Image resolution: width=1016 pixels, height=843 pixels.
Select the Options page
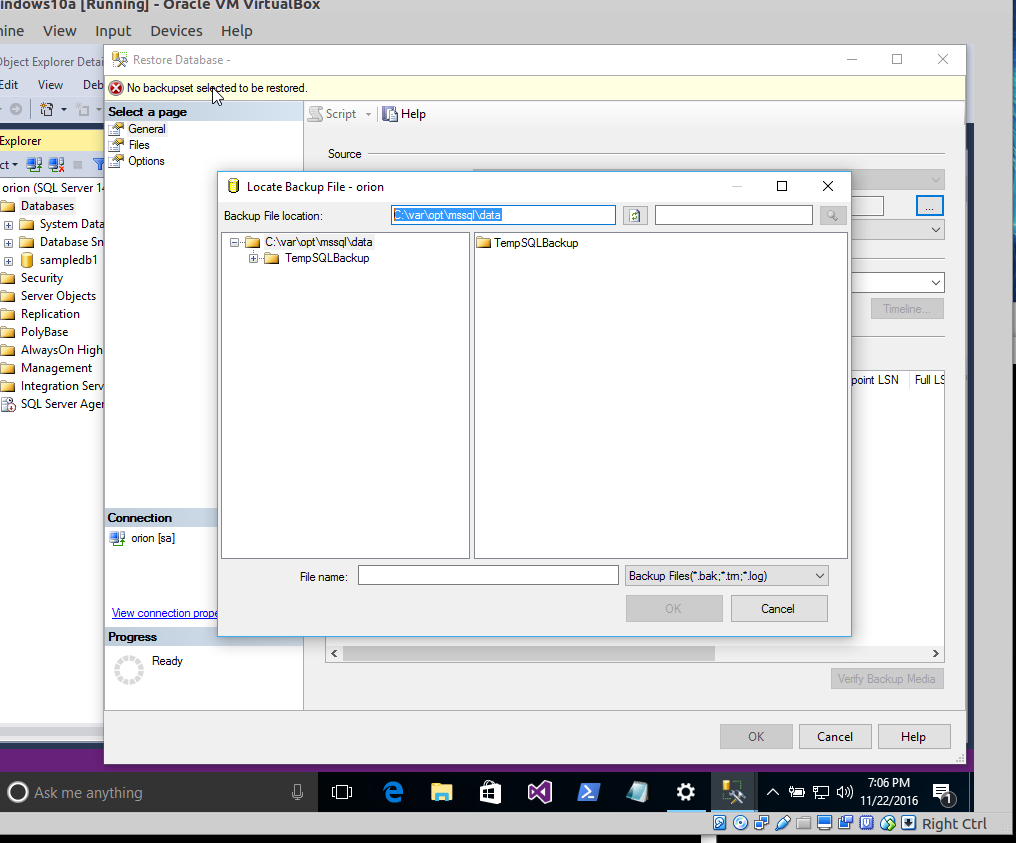point(146,161)
